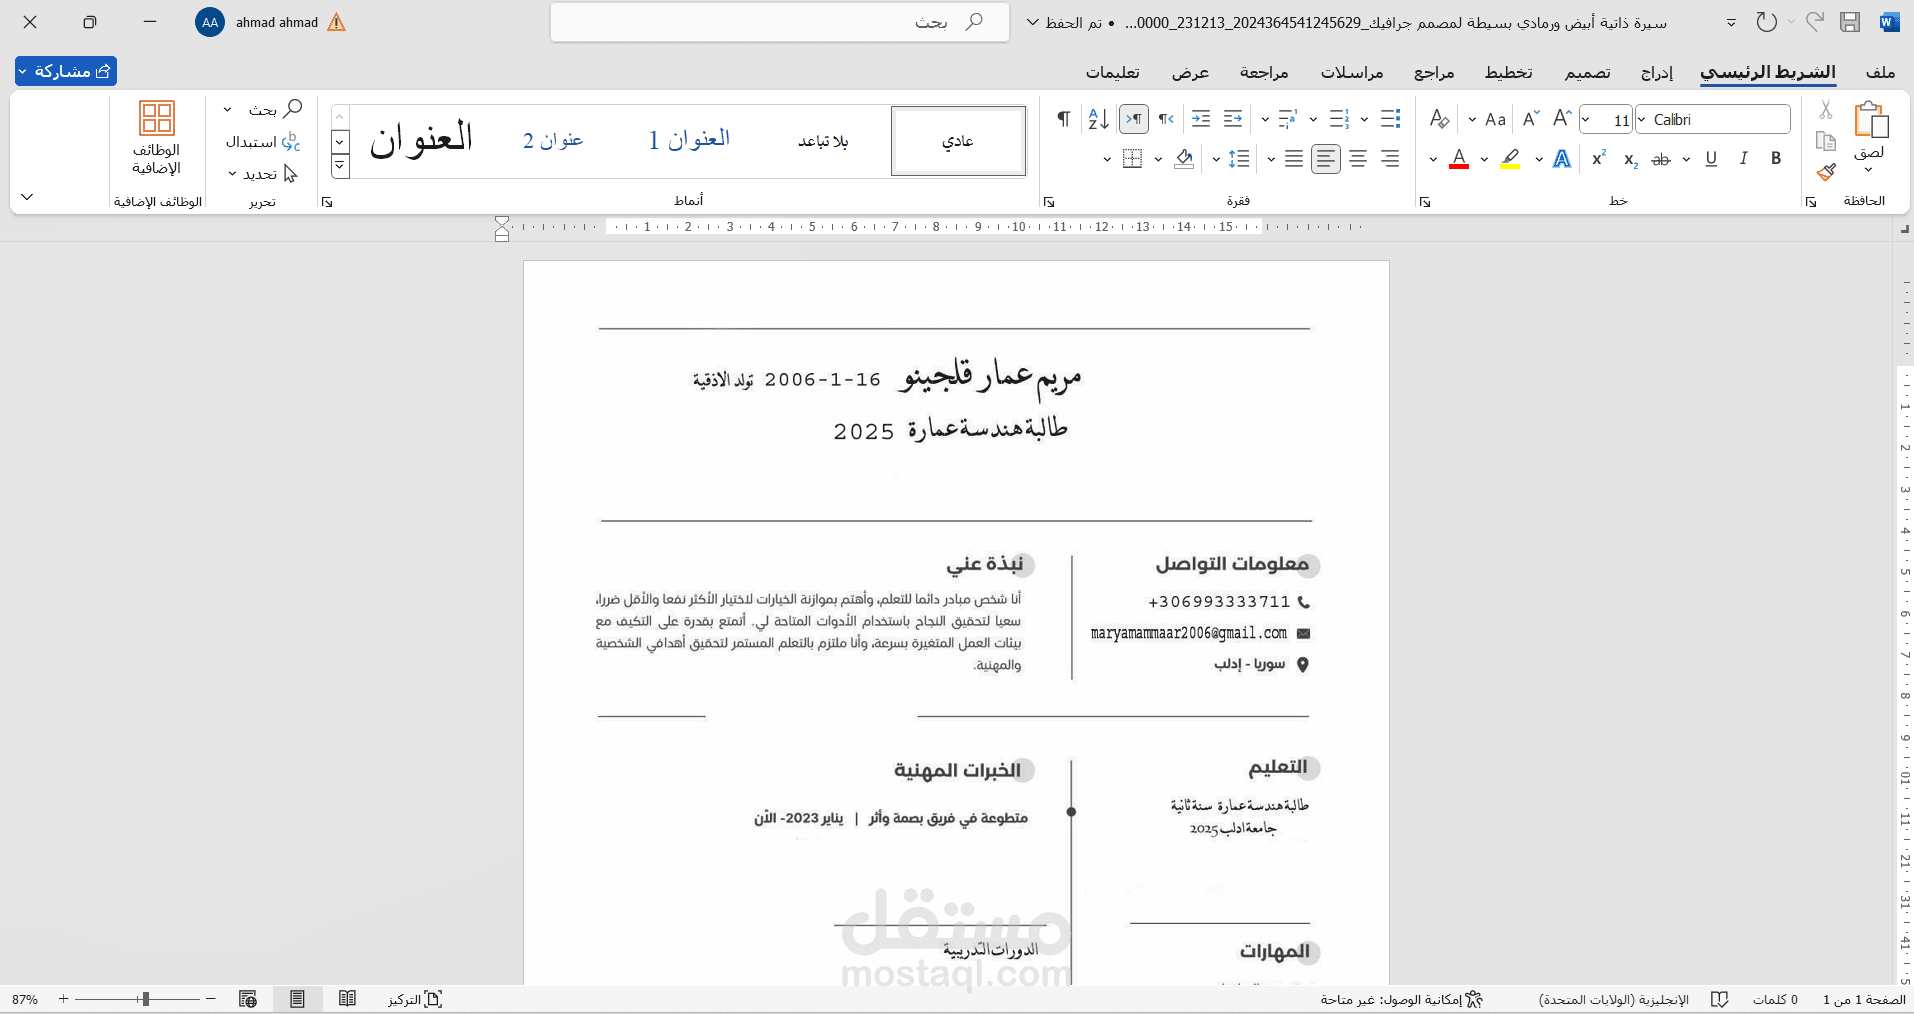Image resolution: width=1914 pixels, height=1014 pixels.
Task: Switch to the إدراج (Insert) tab
Action: click(1656, 72)
